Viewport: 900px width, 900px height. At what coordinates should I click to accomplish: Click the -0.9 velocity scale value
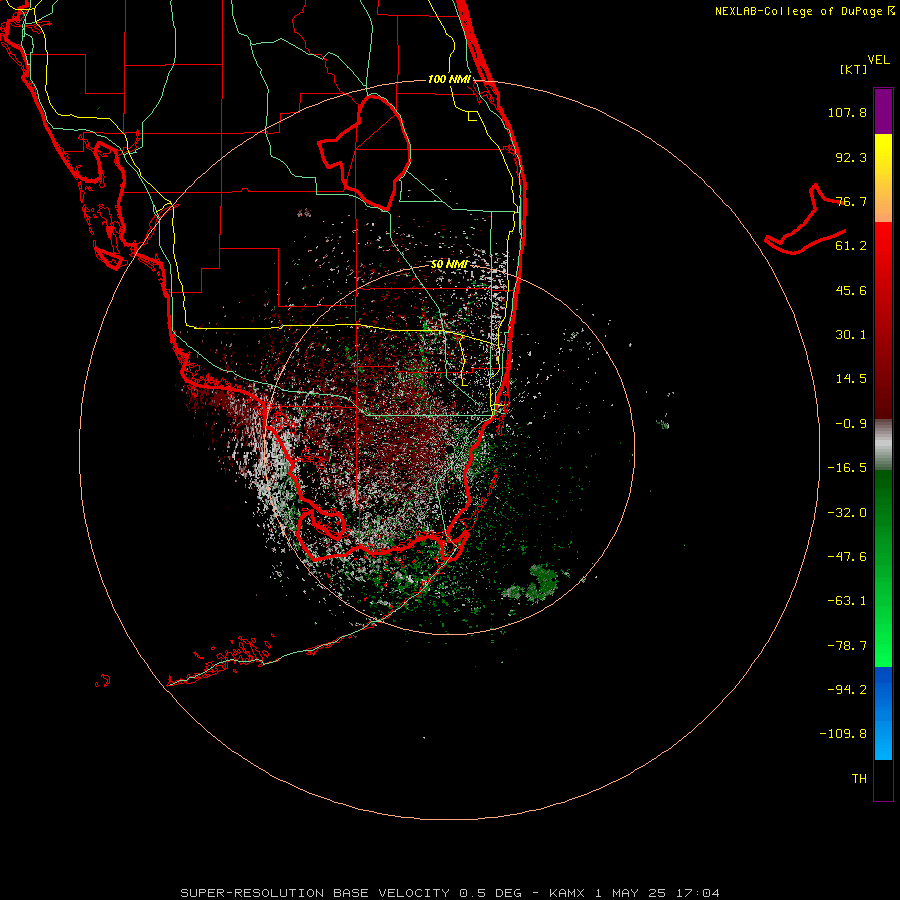click(x=851, y=424)
